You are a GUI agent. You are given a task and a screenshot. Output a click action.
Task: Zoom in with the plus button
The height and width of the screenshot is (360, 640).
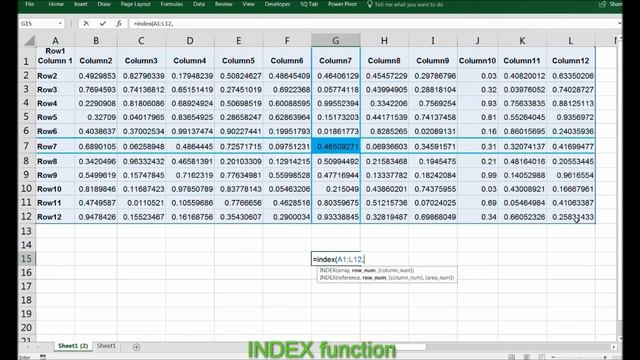(605, 357)
